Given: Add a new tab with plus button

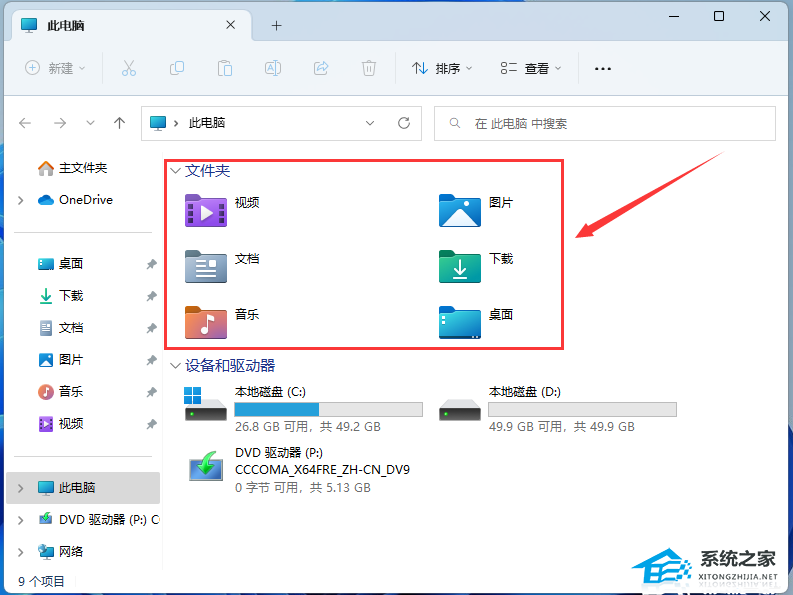Looking at the screenshot, I should [276, 25].
